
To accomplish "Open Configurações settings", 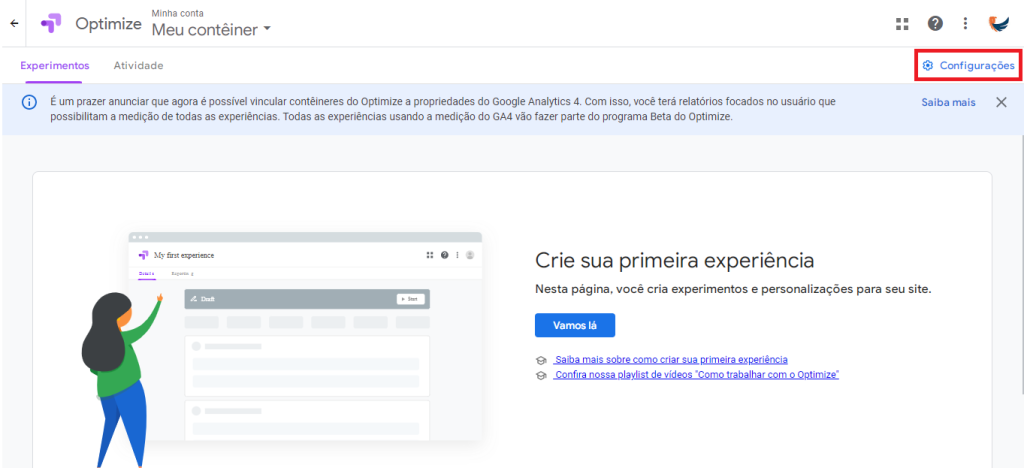I will 968,66.
